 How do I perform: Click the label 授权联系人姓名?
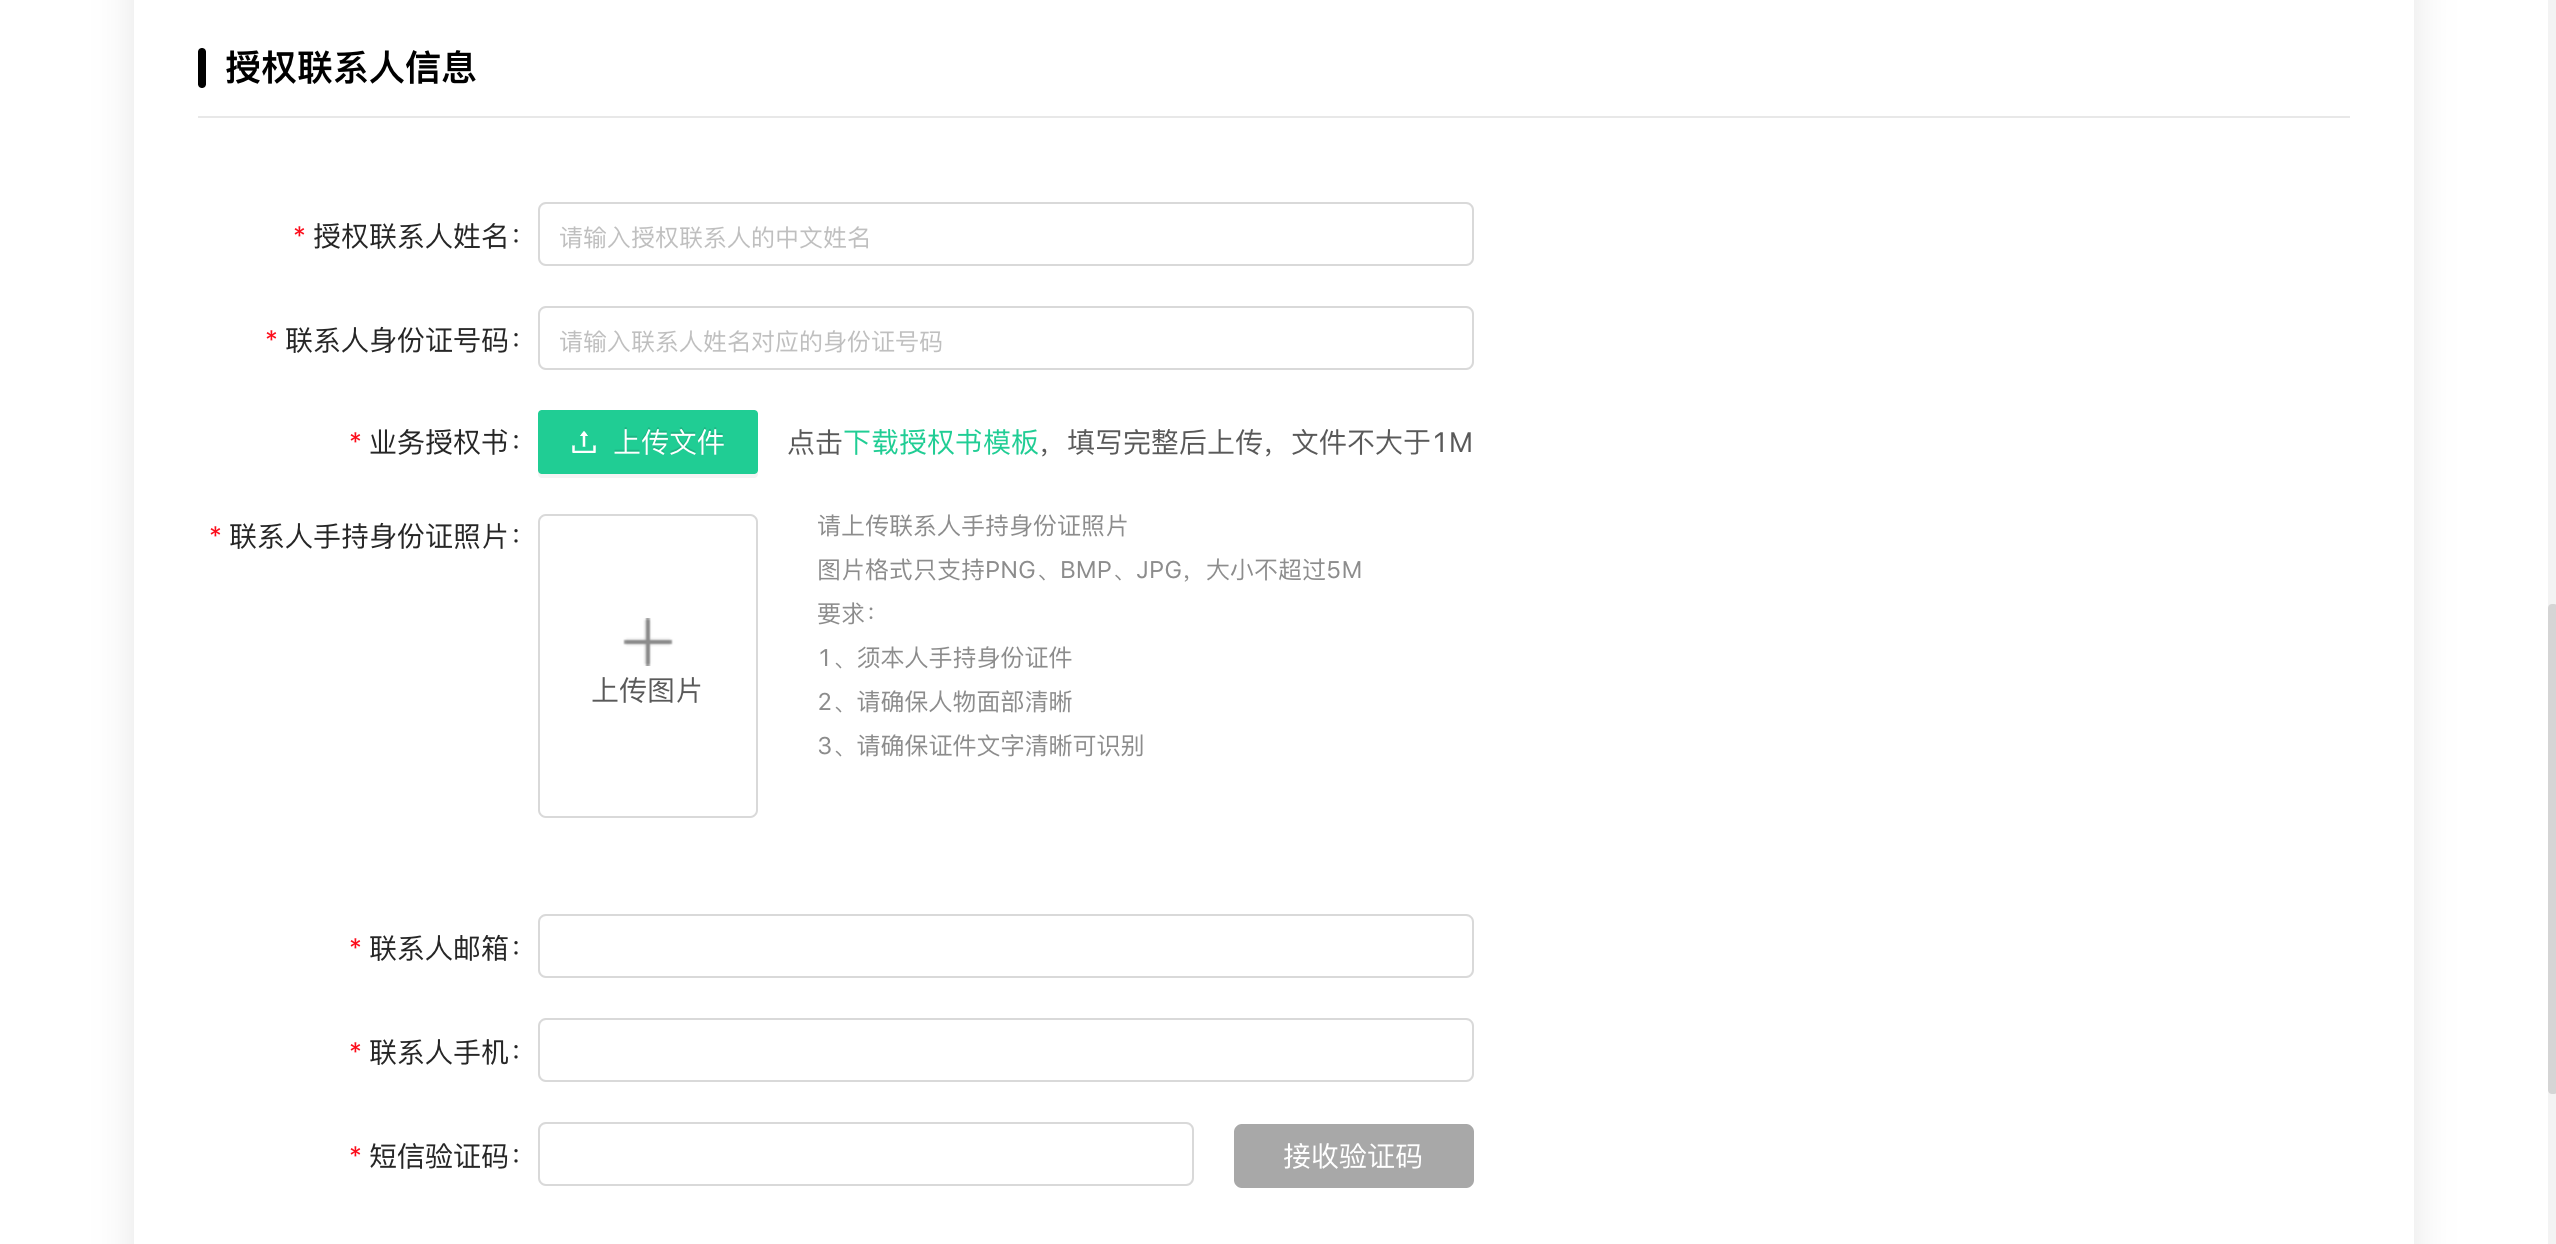411,237
